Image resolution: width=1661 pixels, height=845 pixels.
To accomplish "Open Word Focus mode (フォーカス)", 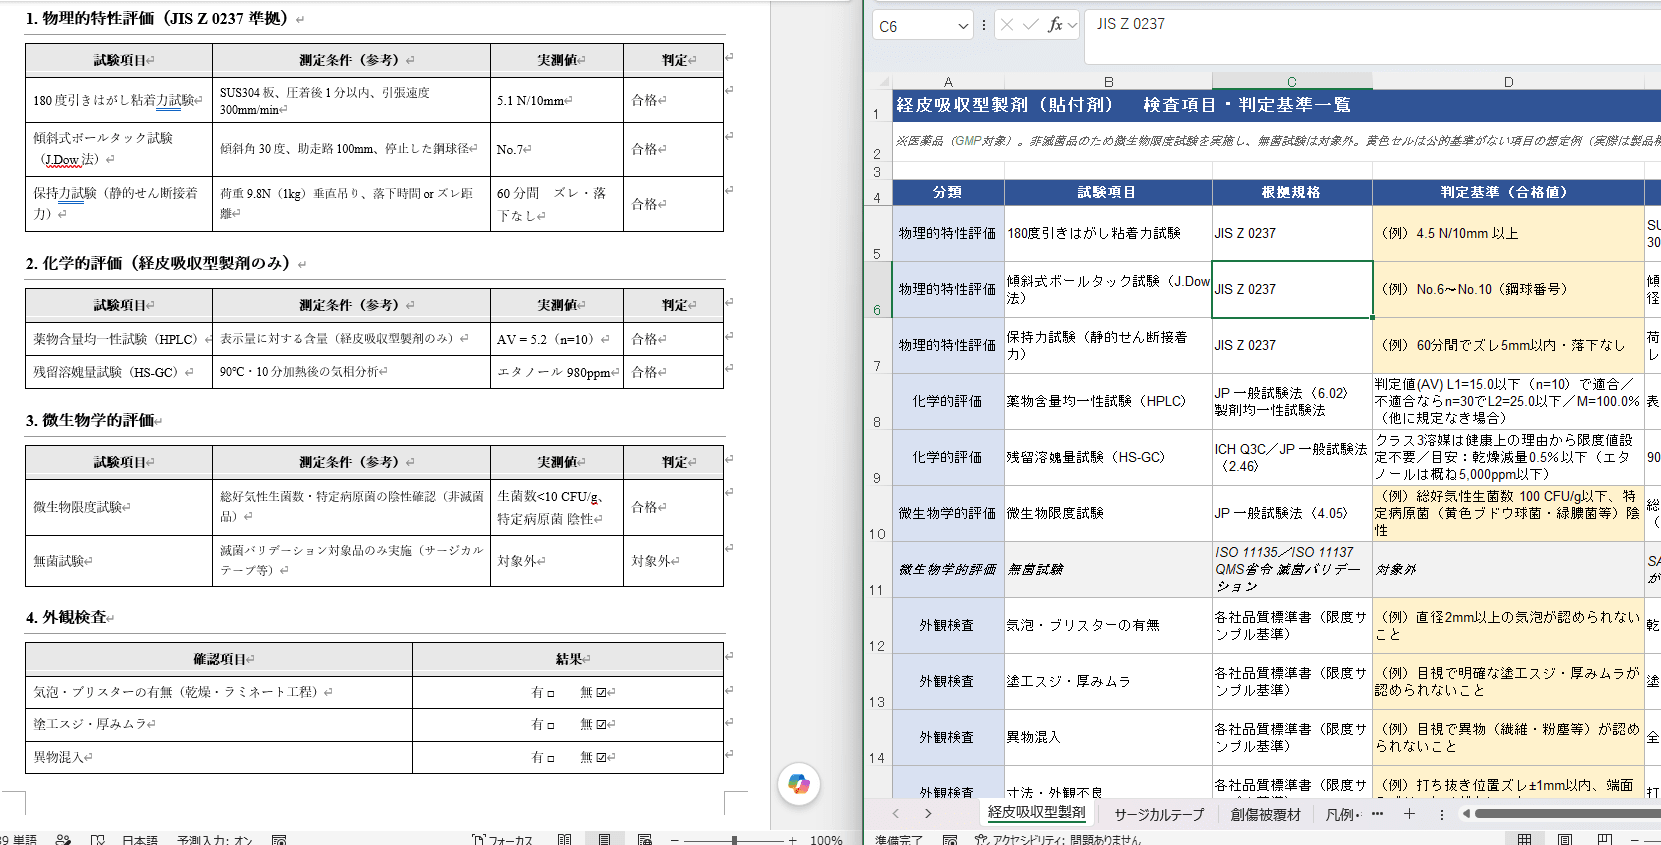I will click(502, 839).
